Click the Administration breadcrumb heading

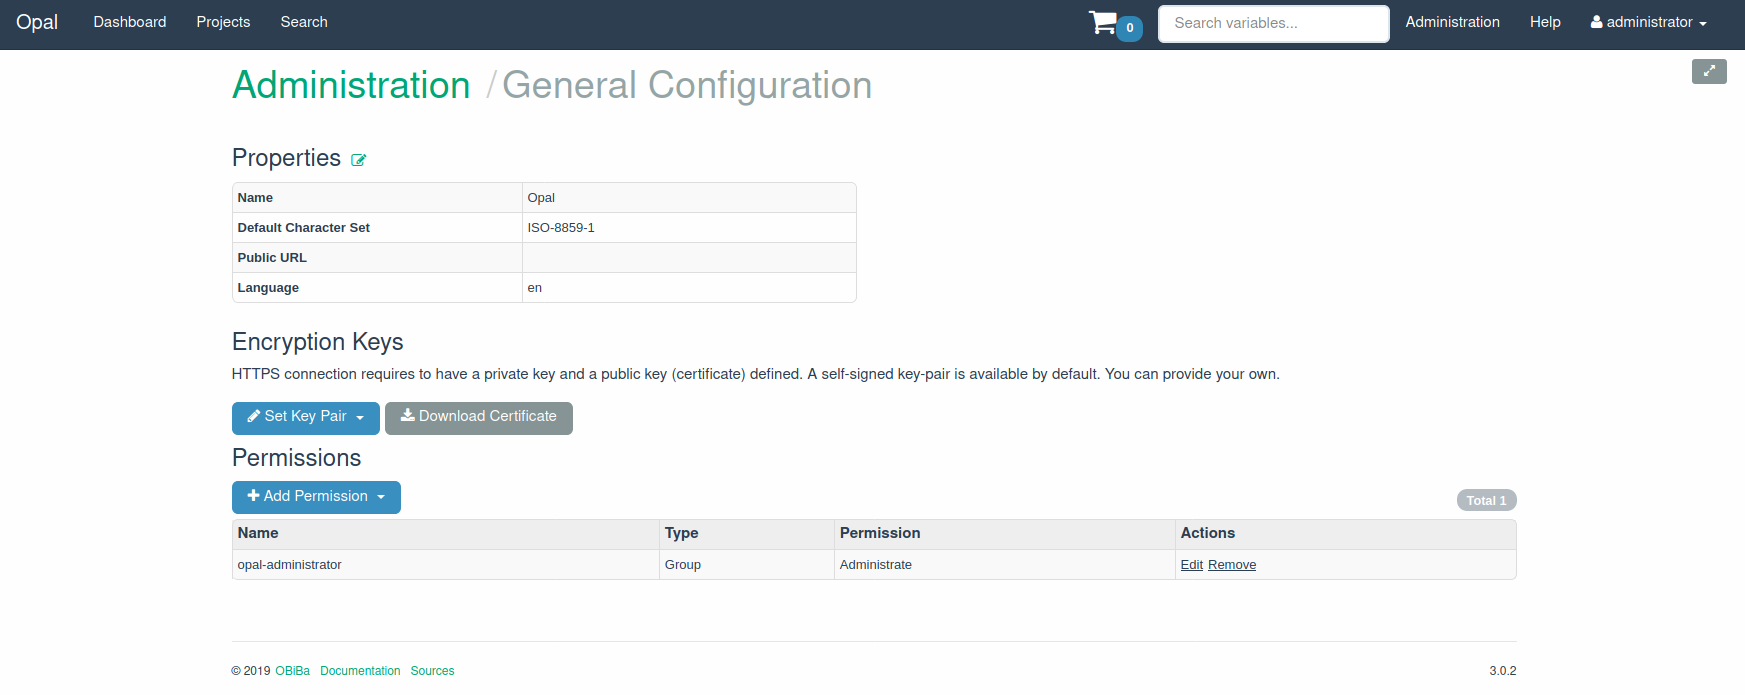(x=351, y=85)
